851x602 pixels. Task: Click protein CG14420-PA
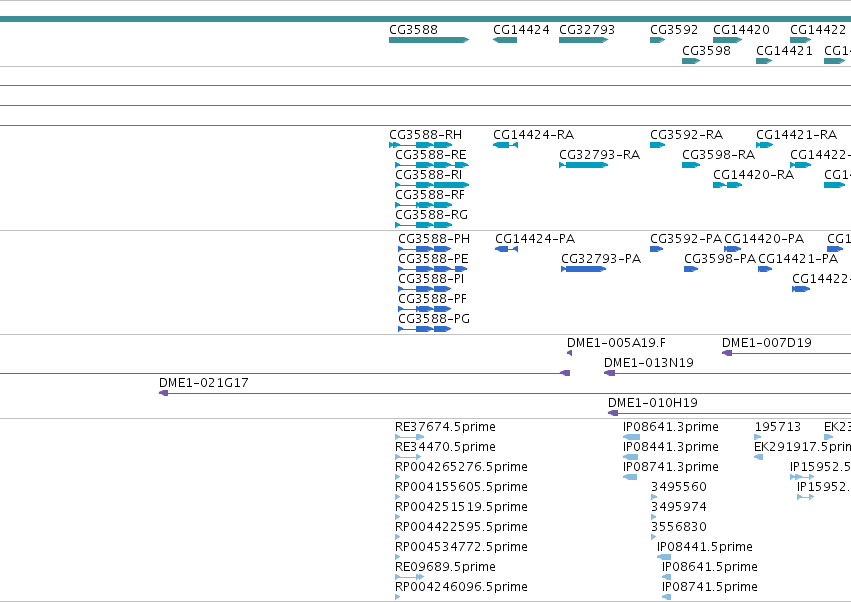(x=733, y=249)
